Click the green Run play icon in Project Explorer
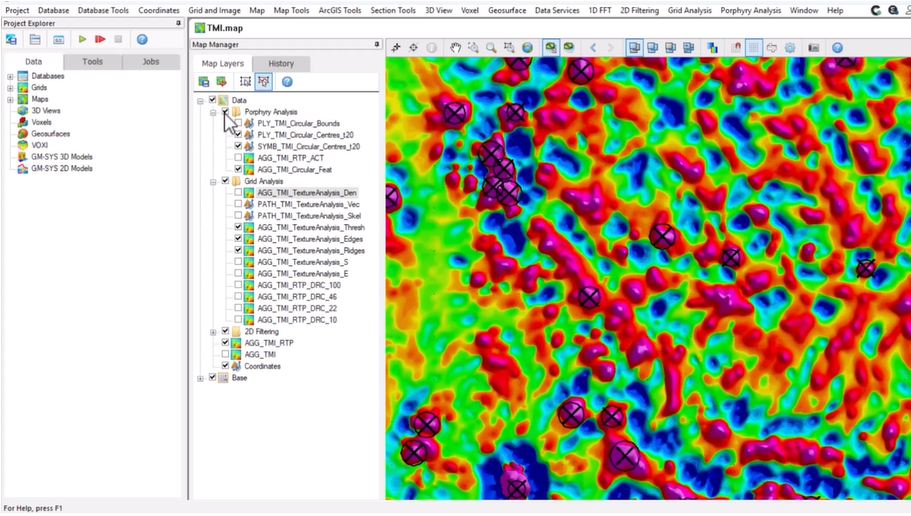Viewport: 911px width, 516px height. (x=83, y=40)
